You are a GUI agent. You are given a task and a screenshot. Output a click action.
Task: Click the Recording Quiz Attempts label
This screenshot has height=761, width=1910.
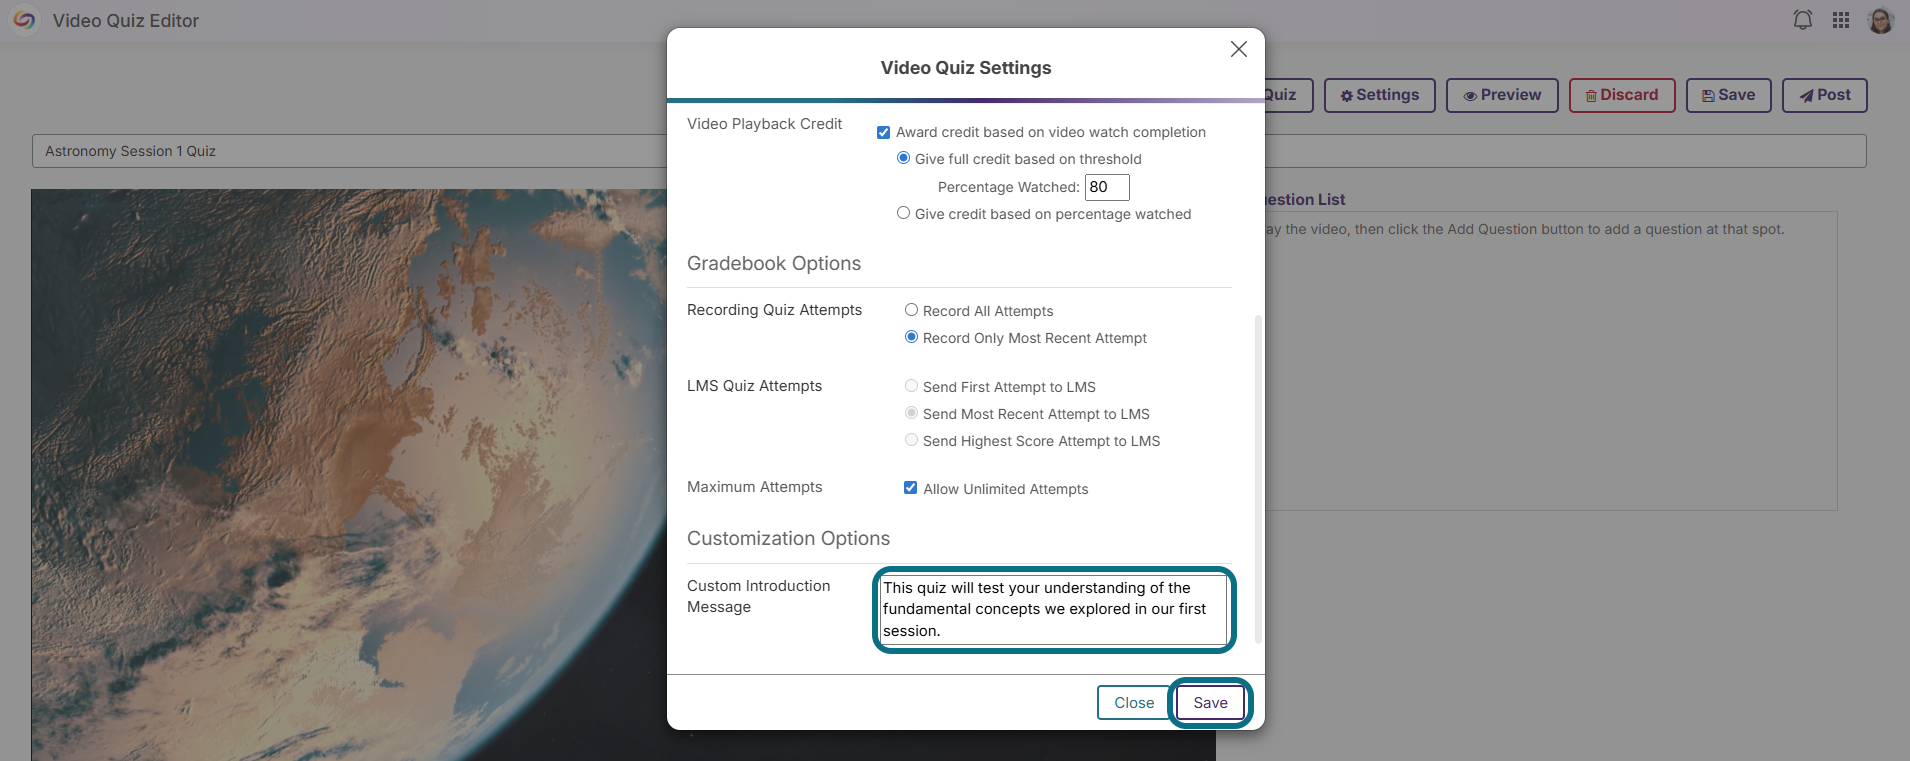coord(774,310)
